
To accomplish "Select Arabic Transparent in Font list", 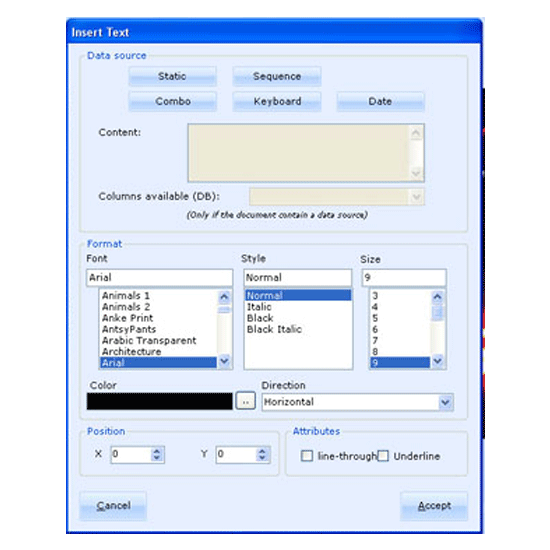I will point(149,340).
